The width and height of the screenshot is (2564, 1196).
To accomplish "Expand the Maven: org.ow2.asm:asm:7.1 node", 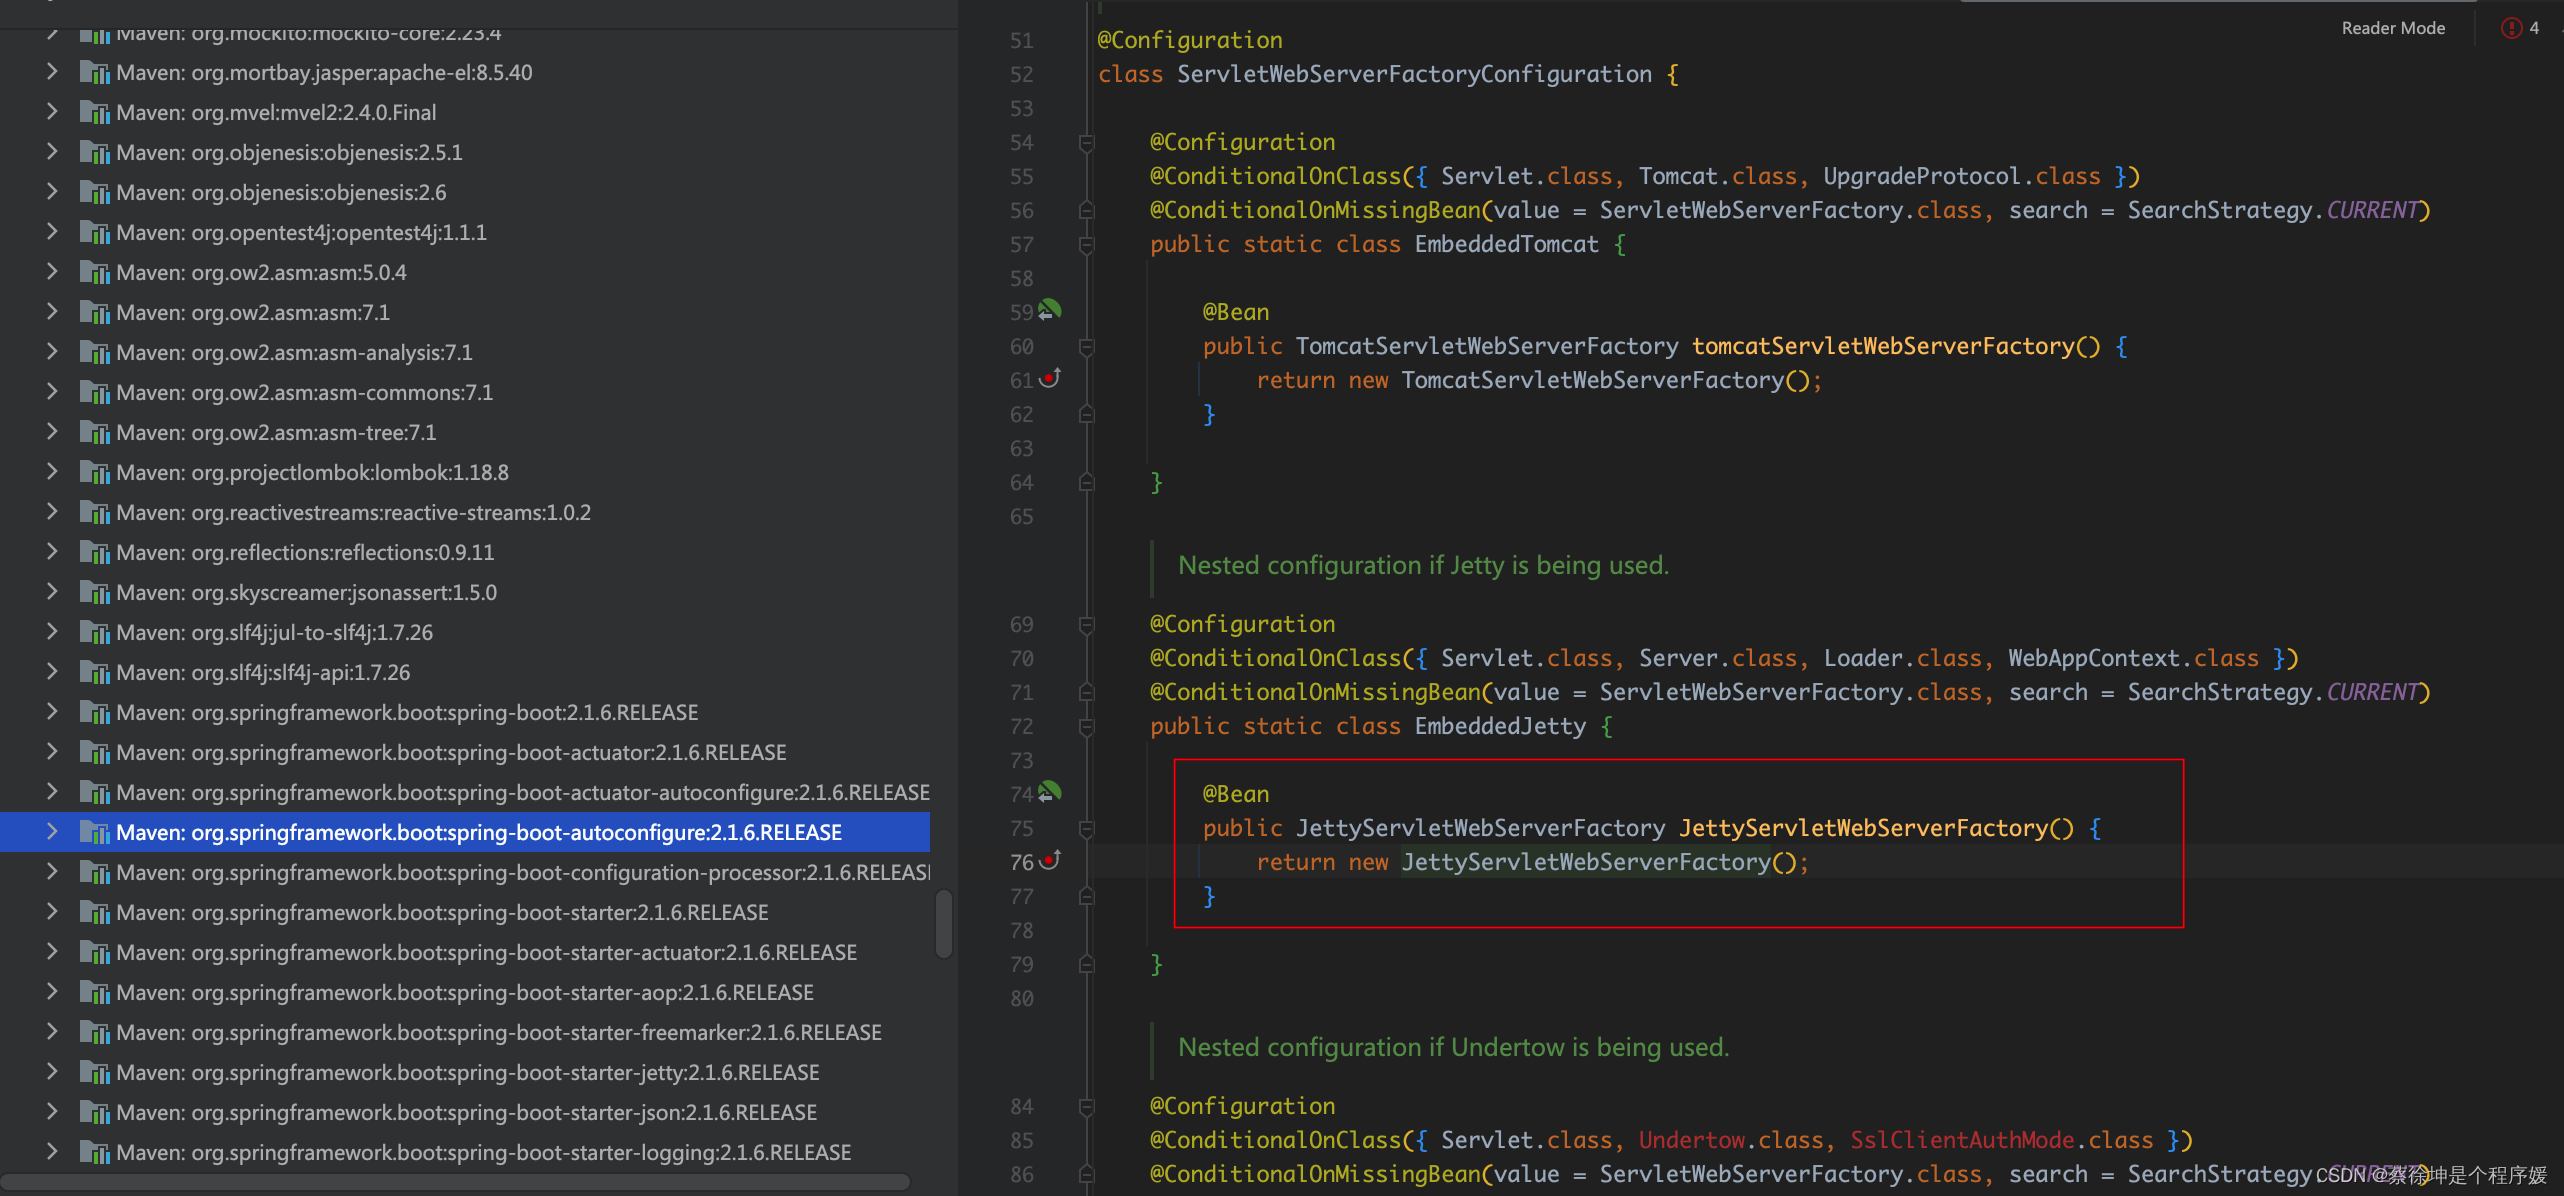I will tap(51, 312).
